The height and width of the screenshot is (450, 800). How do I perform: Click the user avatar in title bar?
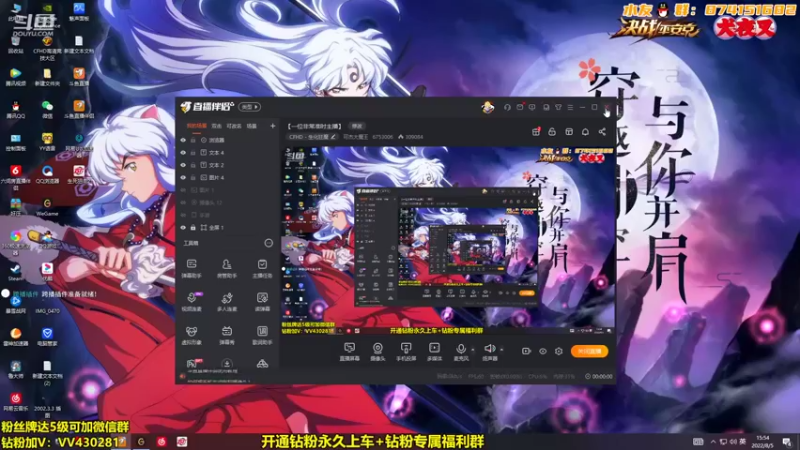pyautogui.click(x=488, y=107)
